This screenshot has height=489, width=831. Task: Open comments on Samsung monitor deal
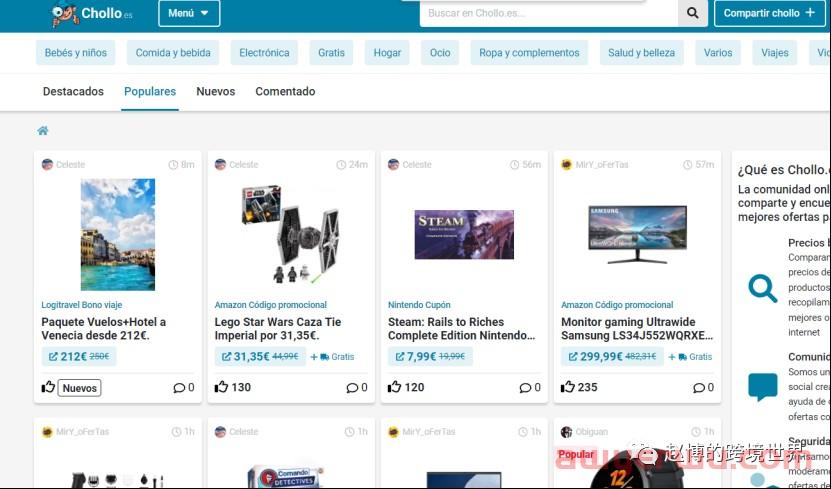tap(704, 388)
